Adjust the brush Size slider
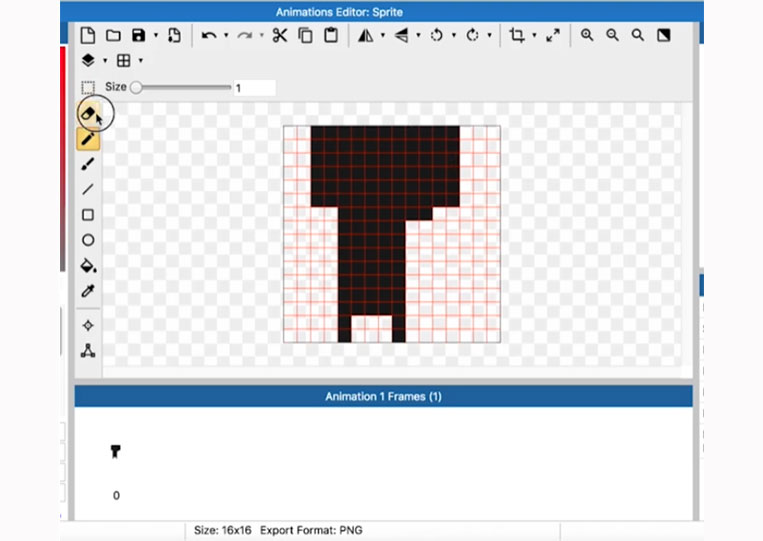763x541 pixels. coord(182,88)
